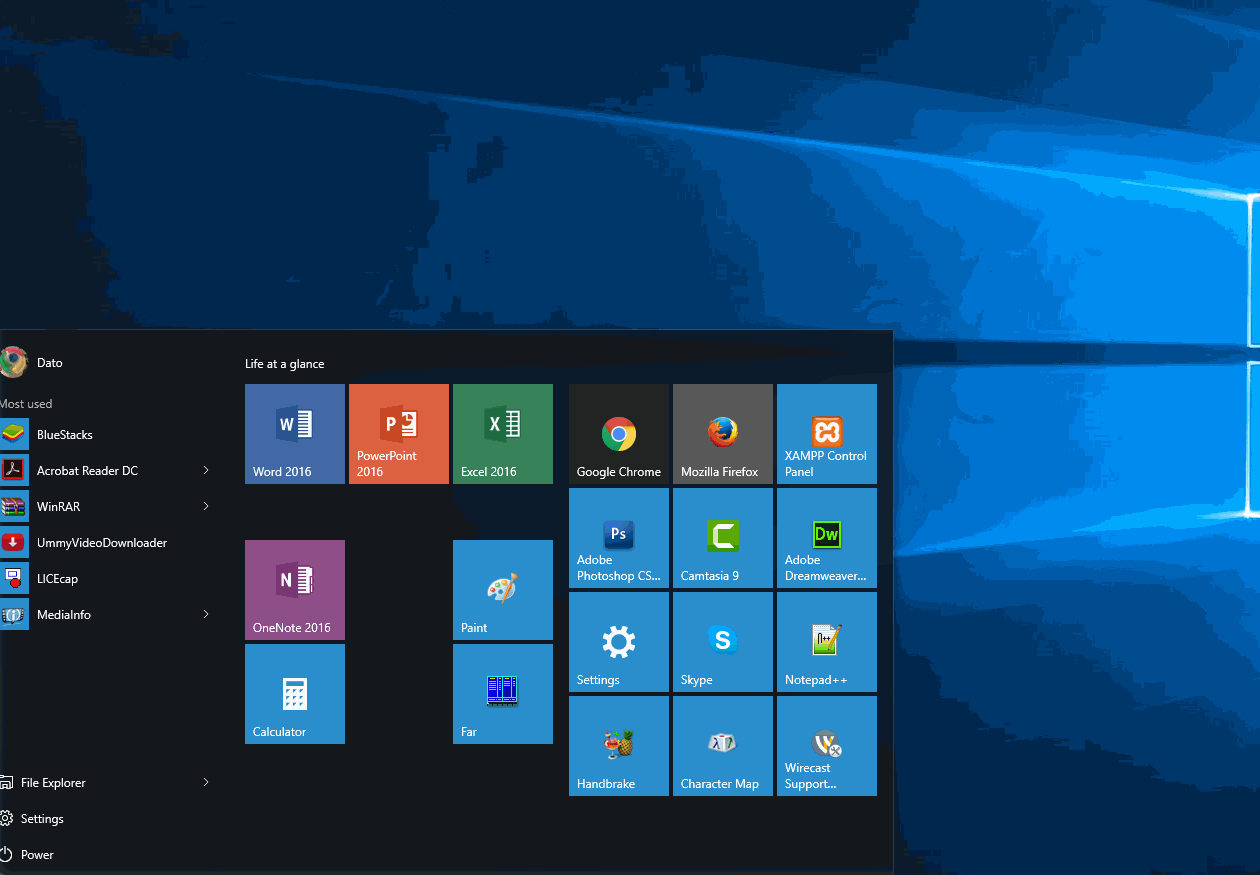Open the Power options

(110, 855)
